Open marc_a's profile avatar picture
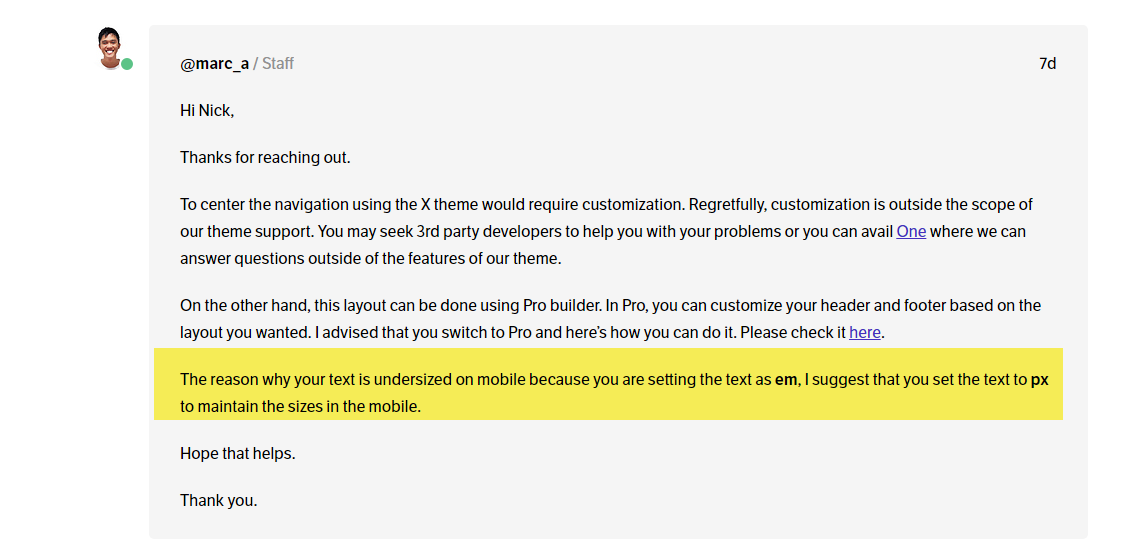Viewport: 1144px width, 553px height. pos(109,47)
